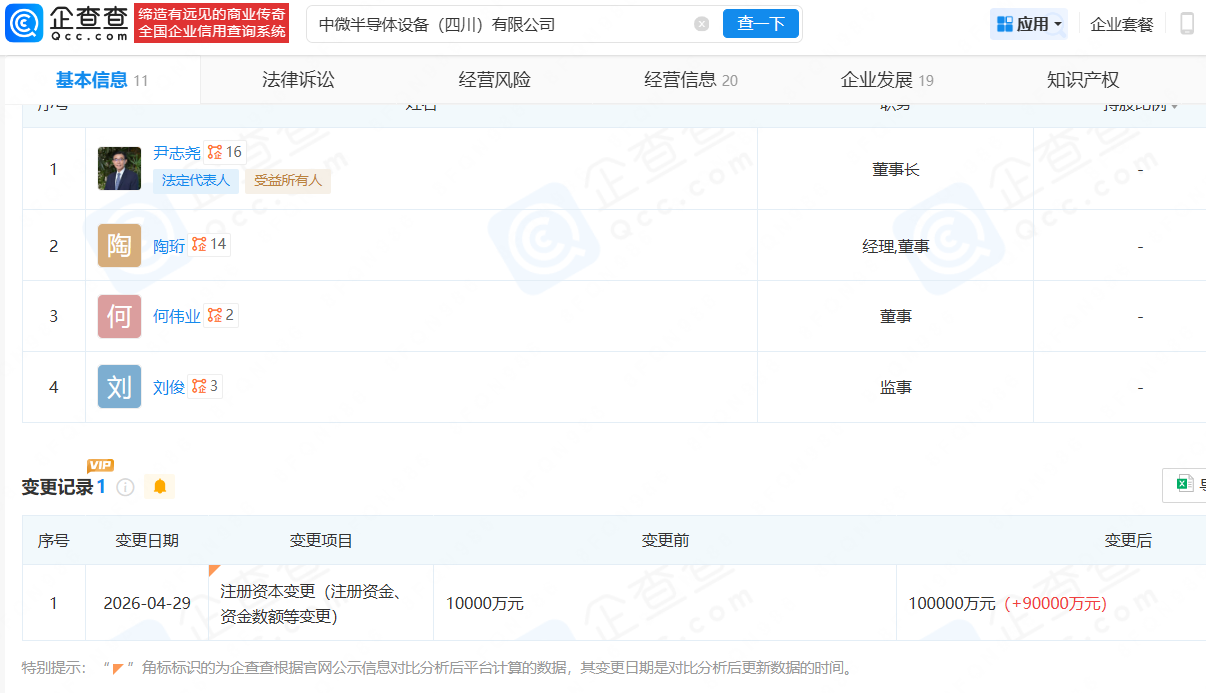
Task: Clear the search box with the X icon
Action: click(702, 24)
